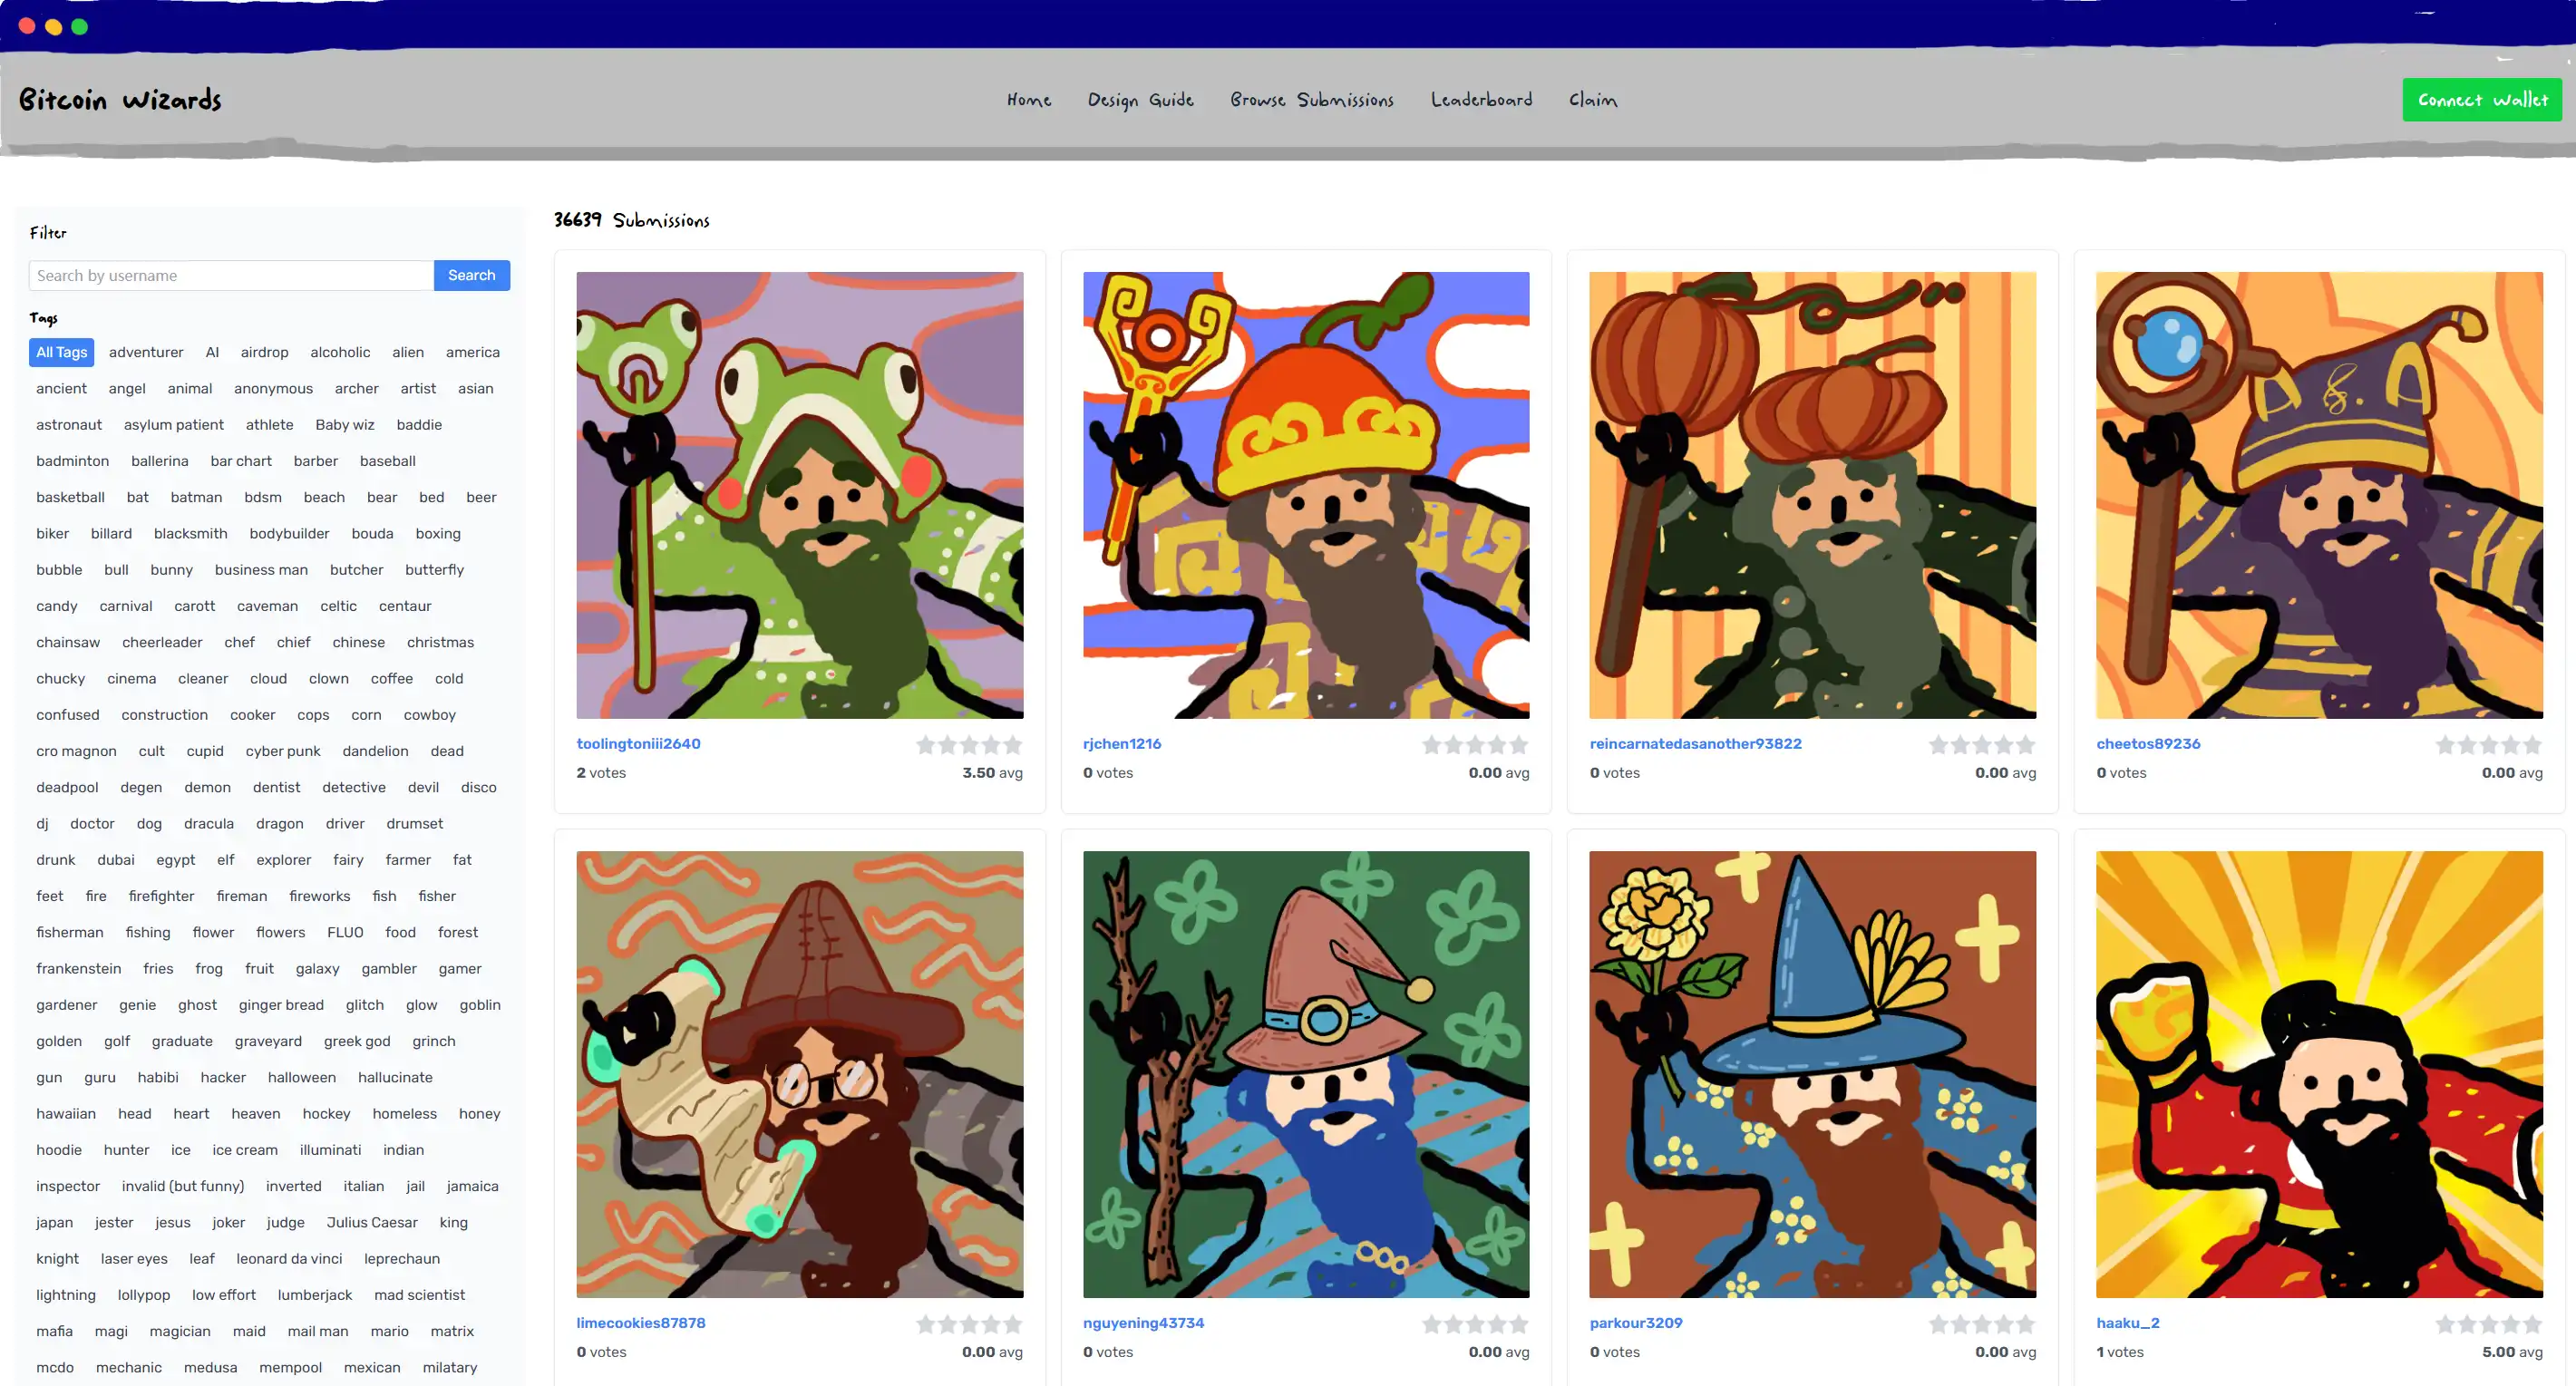This screenshot has width=2576, height=1386.
Task: Click the Bitcoin Wizards site logo
Action: point(120,100)
